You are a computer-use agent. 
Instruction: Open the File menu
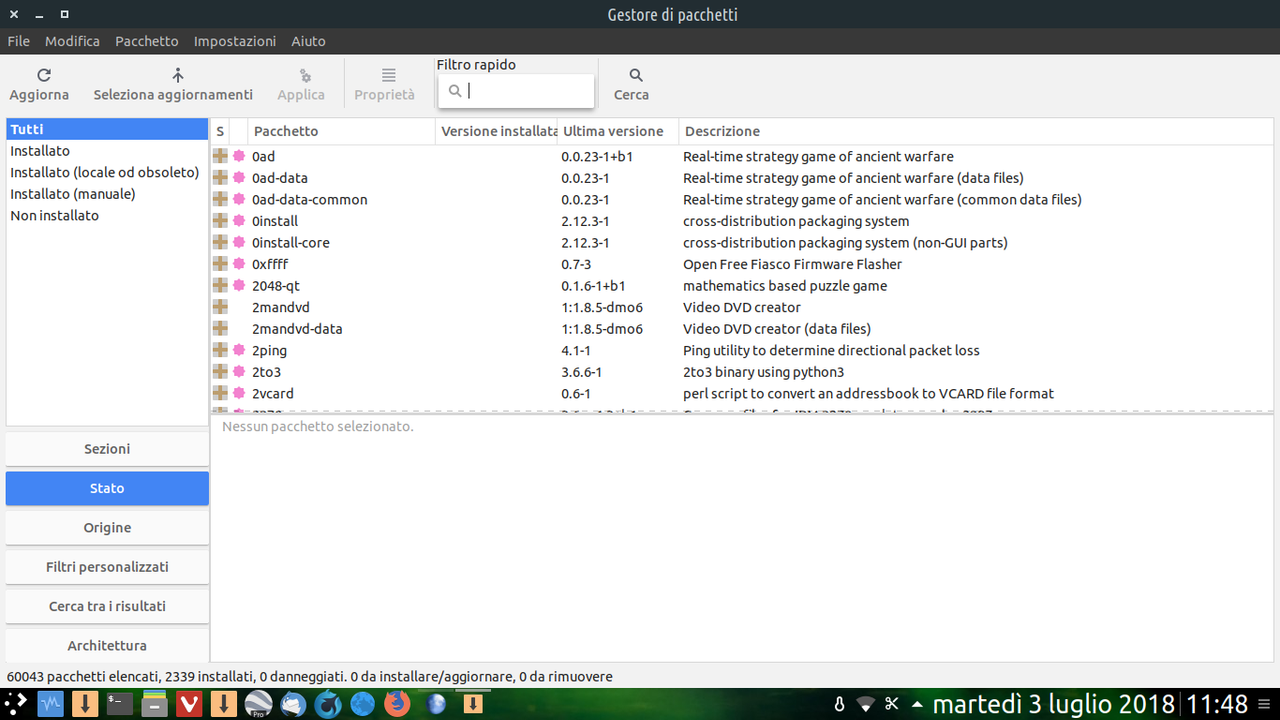click(19, 41)
